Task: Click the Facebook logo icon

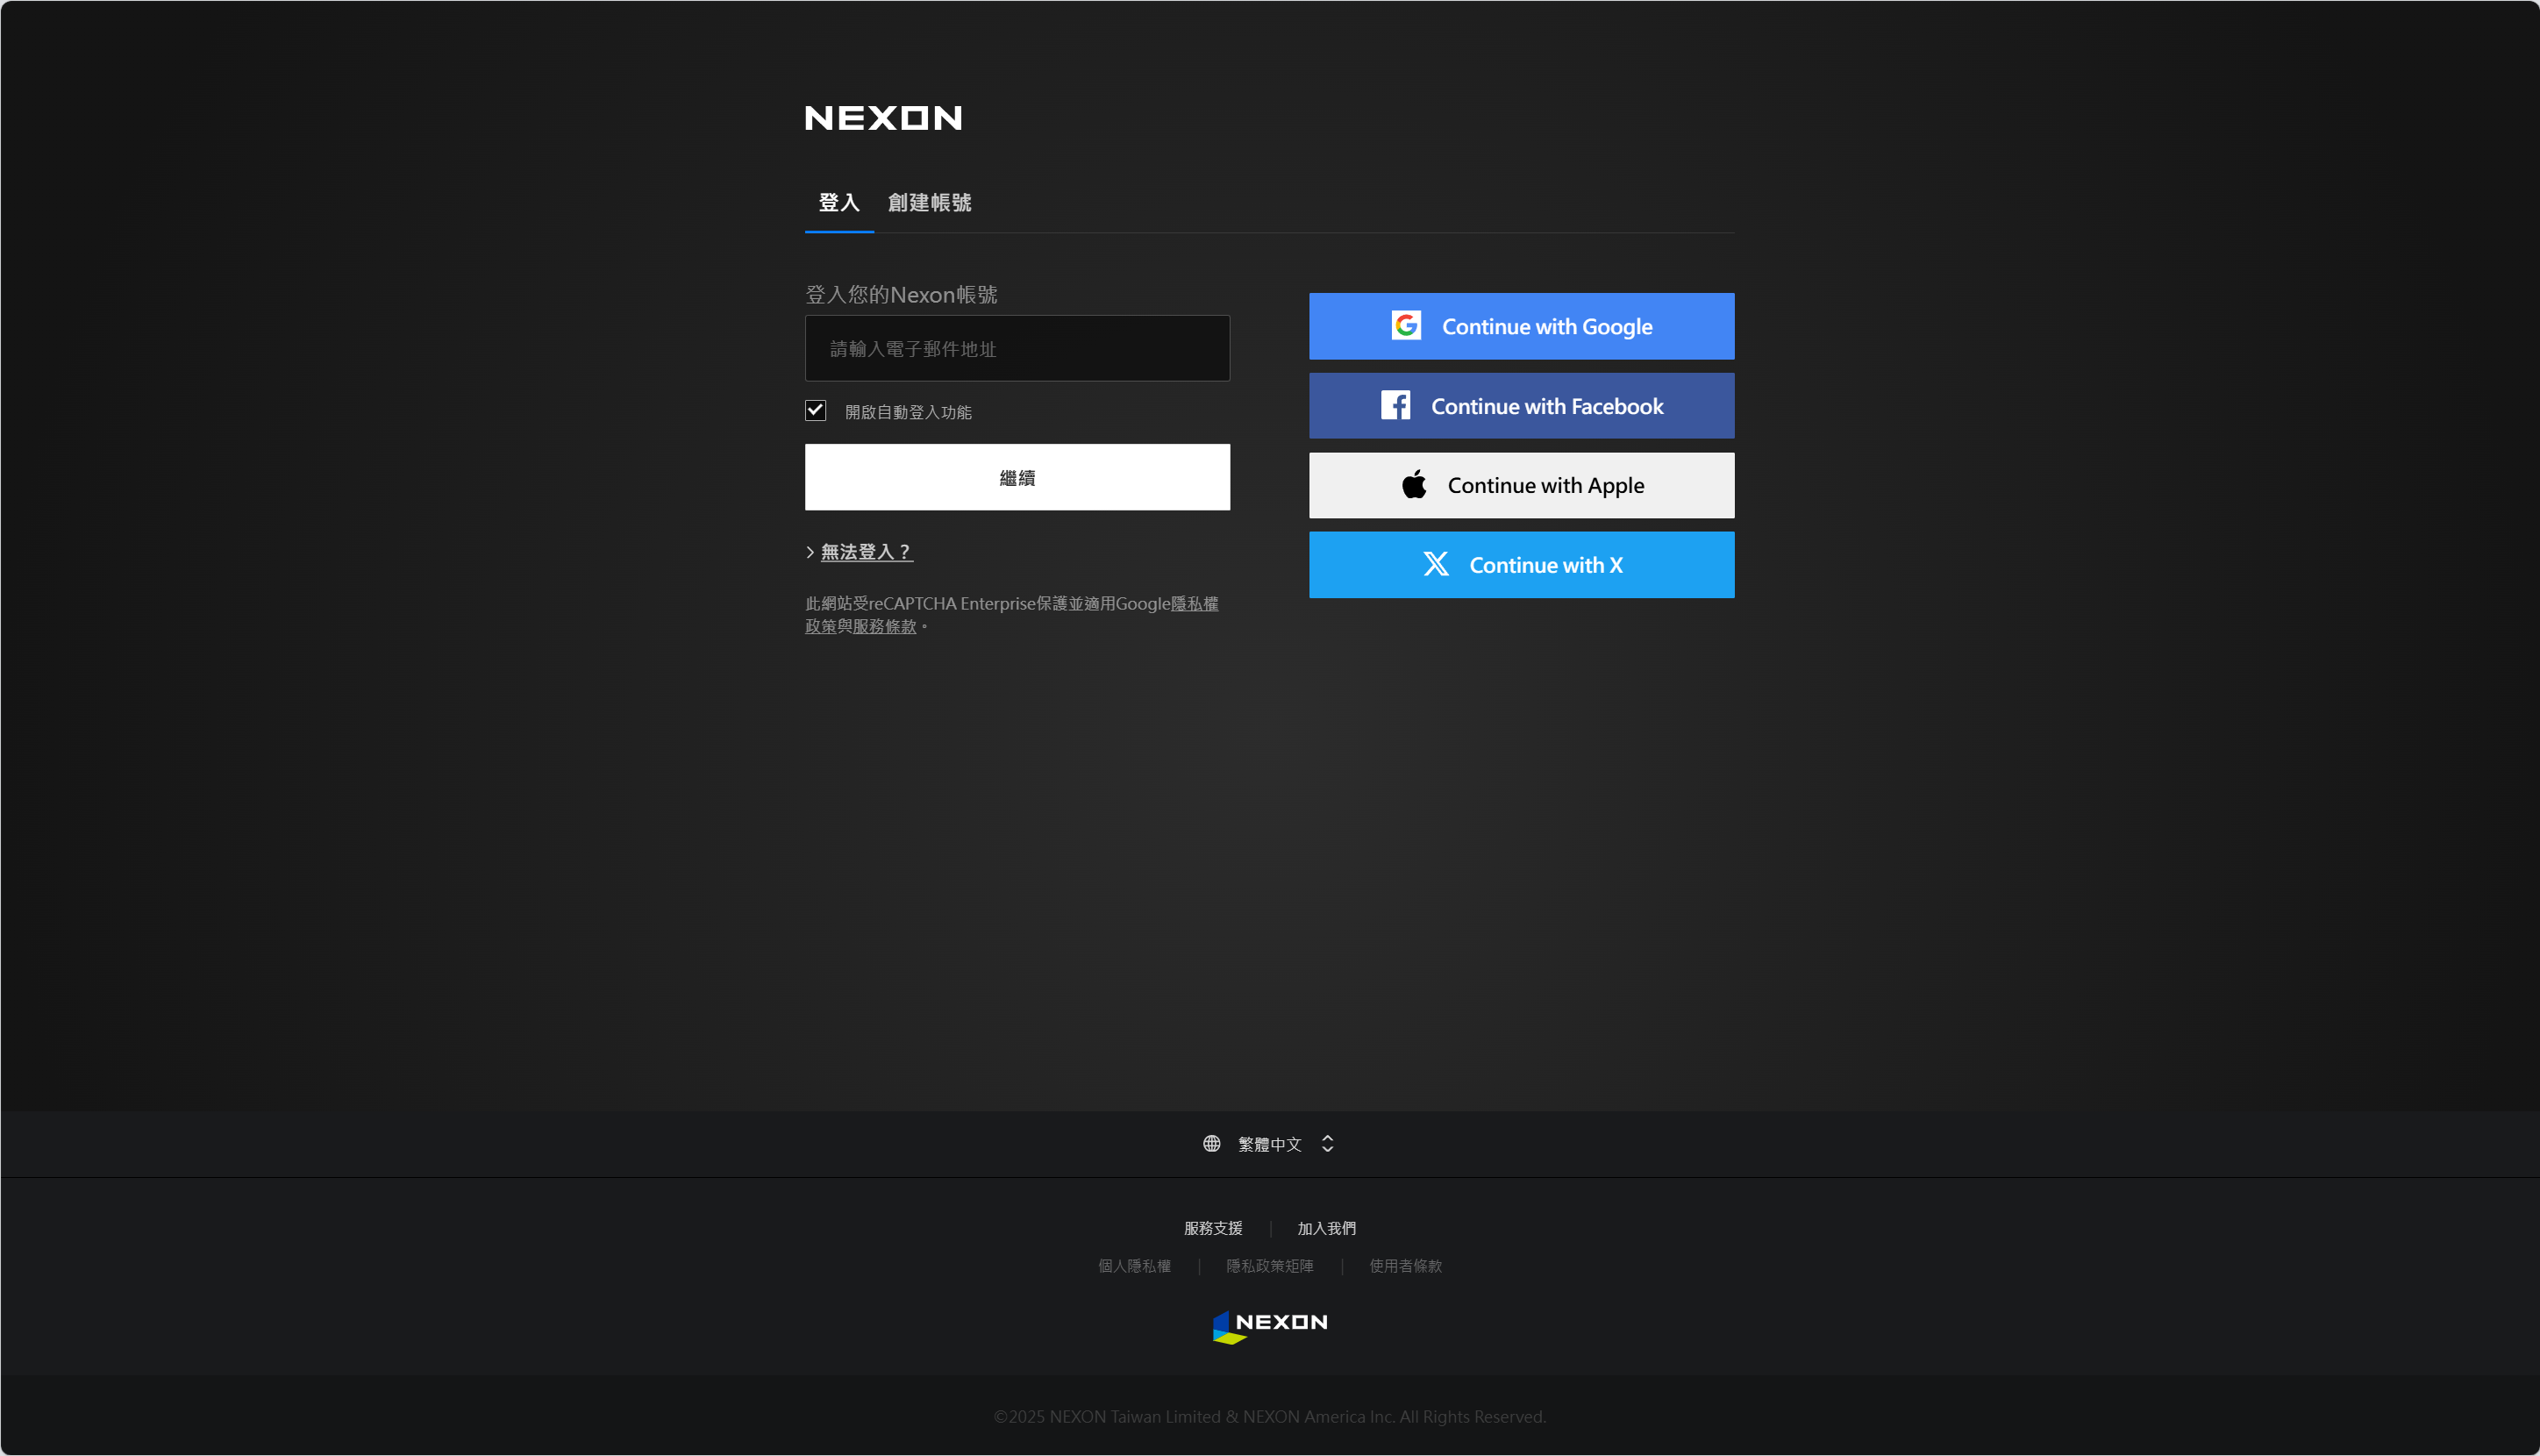Action: [x=1395, y=405]
